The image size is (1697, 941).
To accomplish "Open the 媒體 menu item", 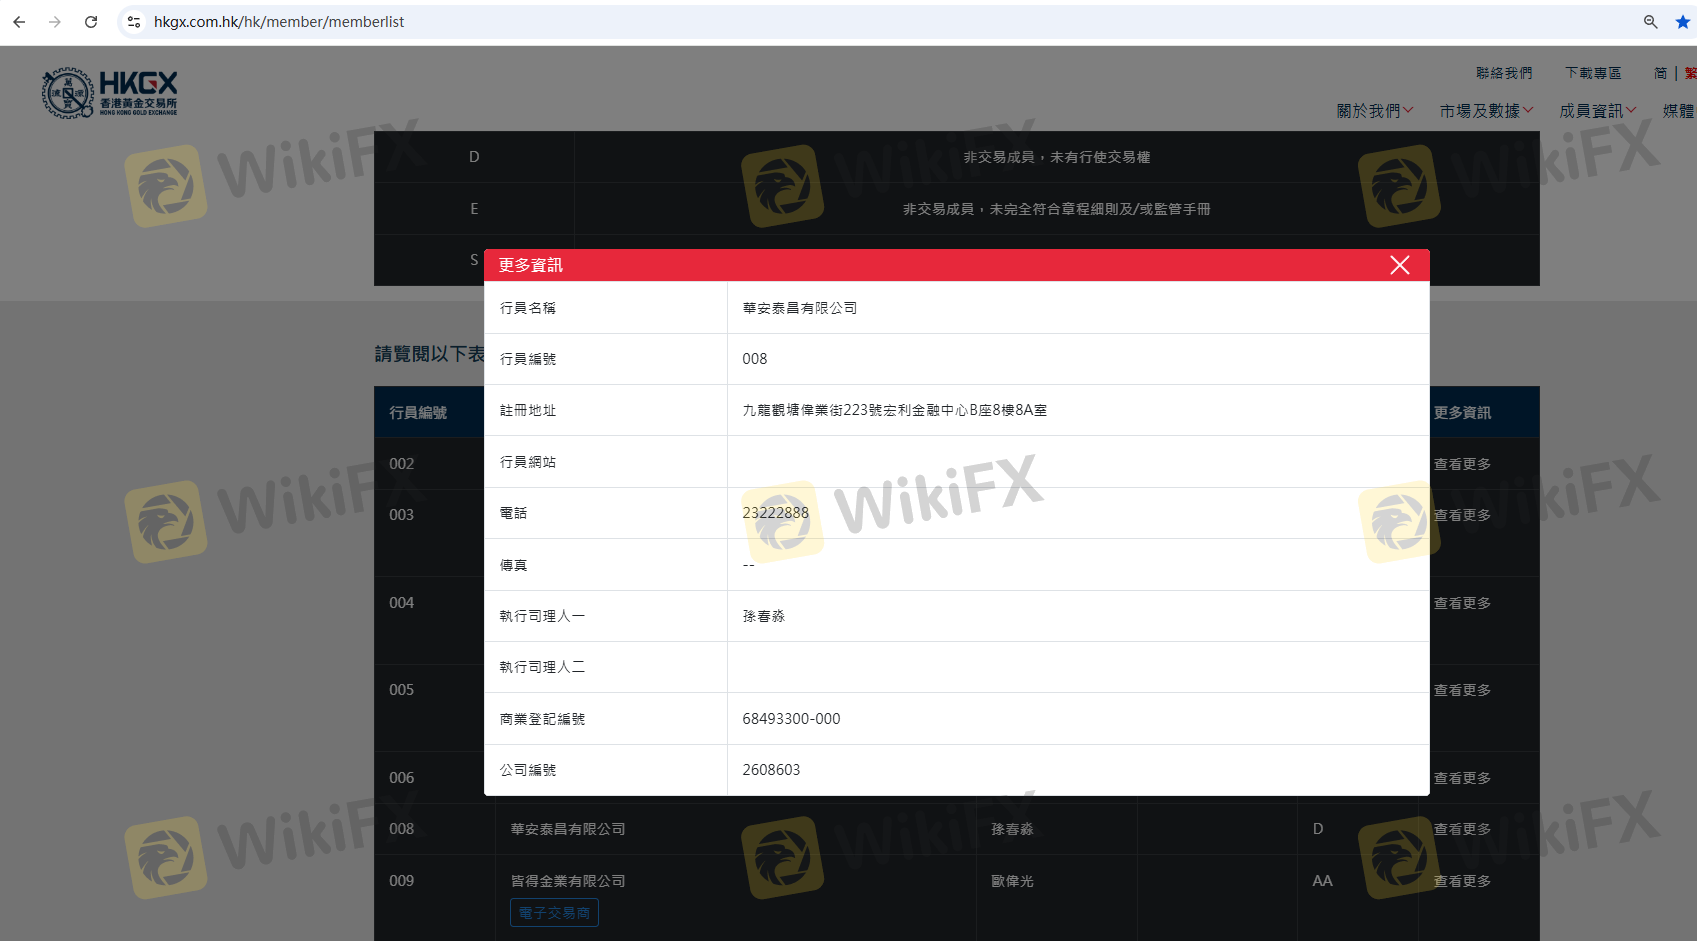I will [x=1678, y=111].
